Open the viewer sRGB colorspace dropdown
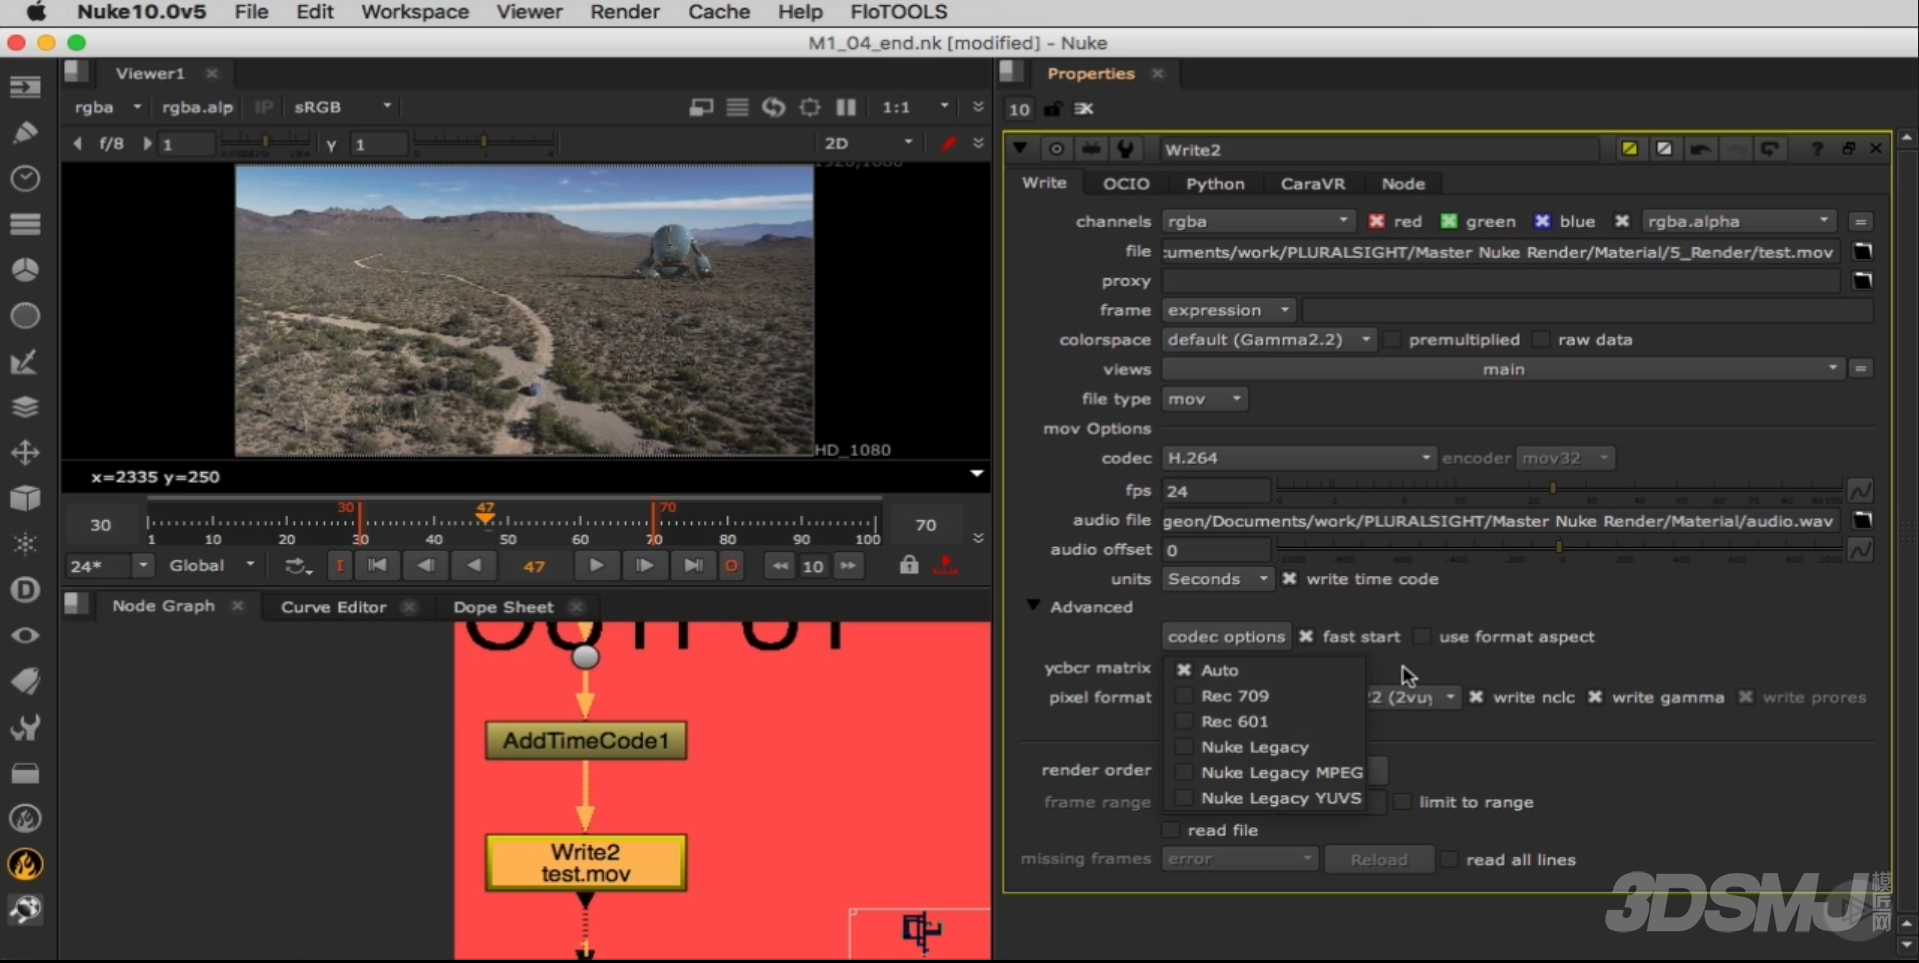The image size is (1919, 963). (342, 107)
